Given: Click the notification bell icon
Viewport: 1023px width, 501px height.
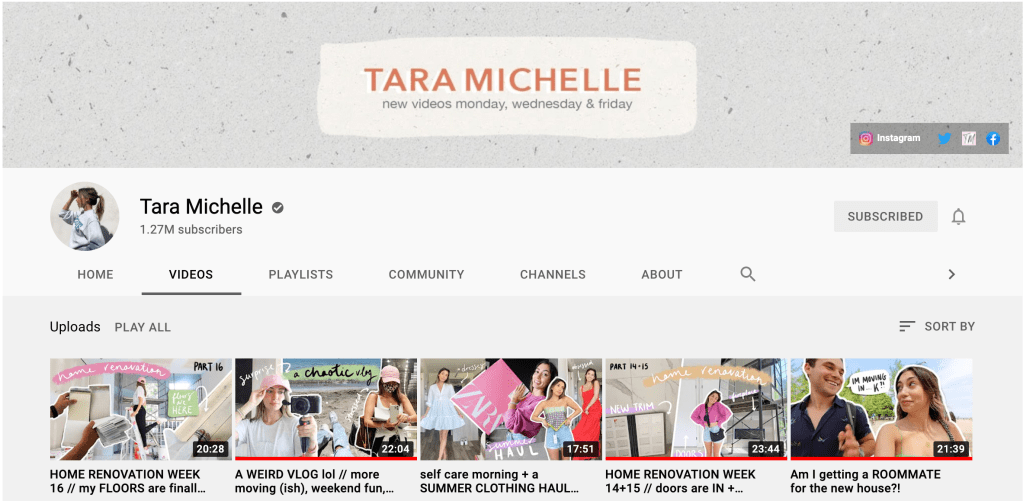Looking at the screenshot, I should 958,216.
